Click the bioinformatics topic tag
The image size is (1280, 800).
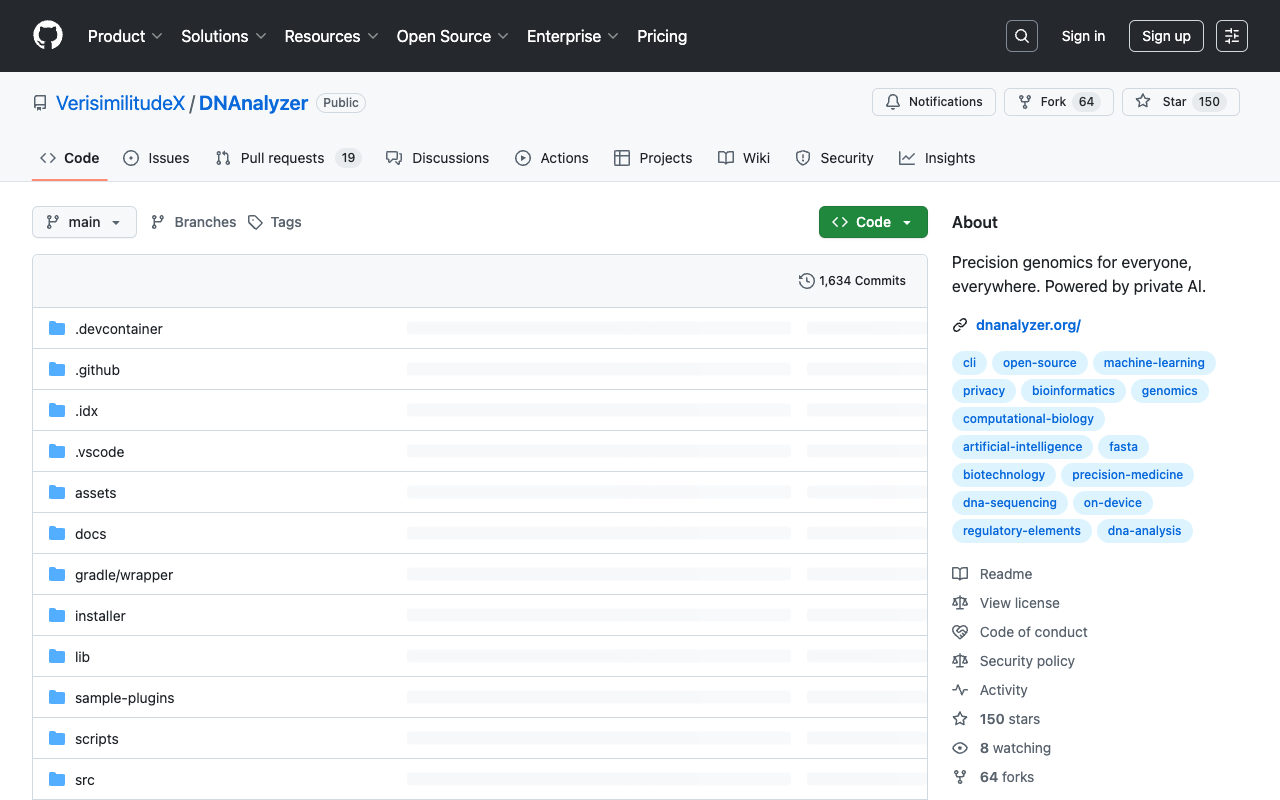click(x=1073, y=391)
